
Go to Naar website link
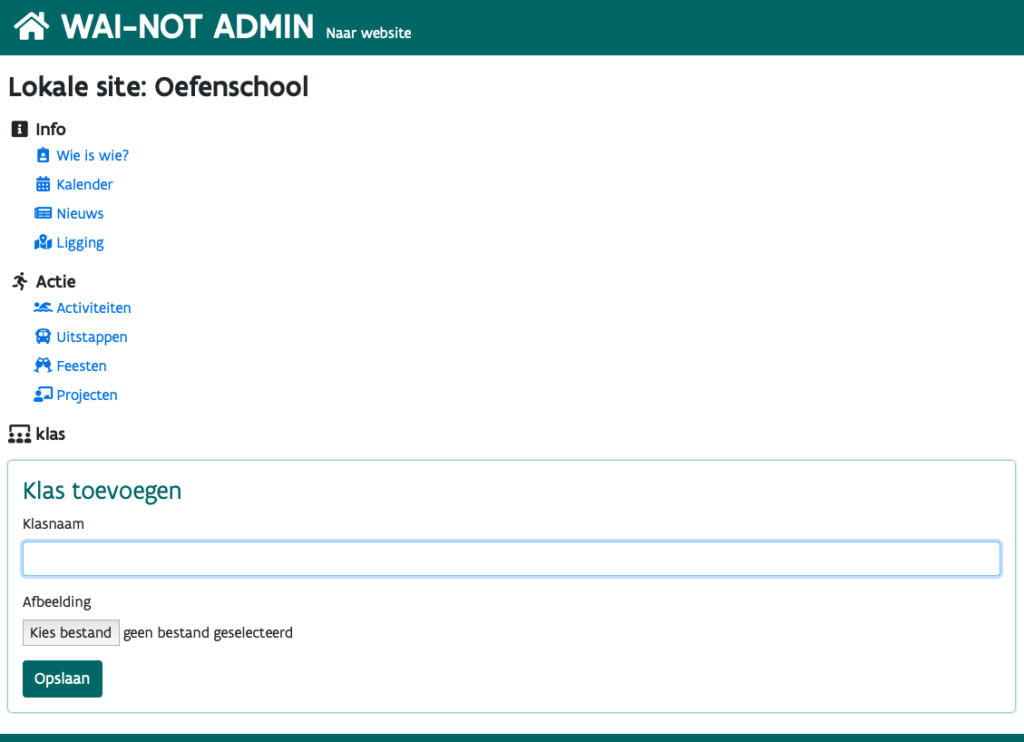(x=368, y=33)
